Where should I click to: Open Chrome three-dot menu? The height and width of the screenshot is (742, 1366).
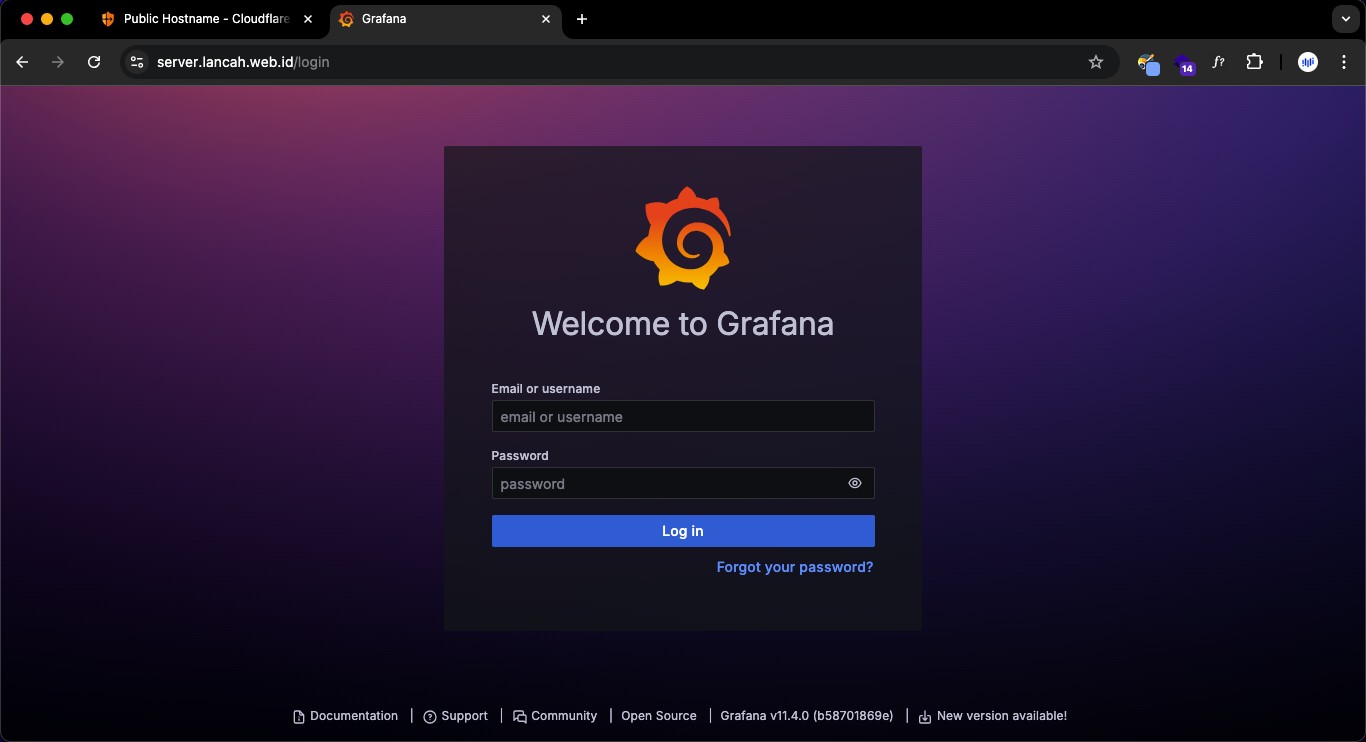pos(1343,62)
